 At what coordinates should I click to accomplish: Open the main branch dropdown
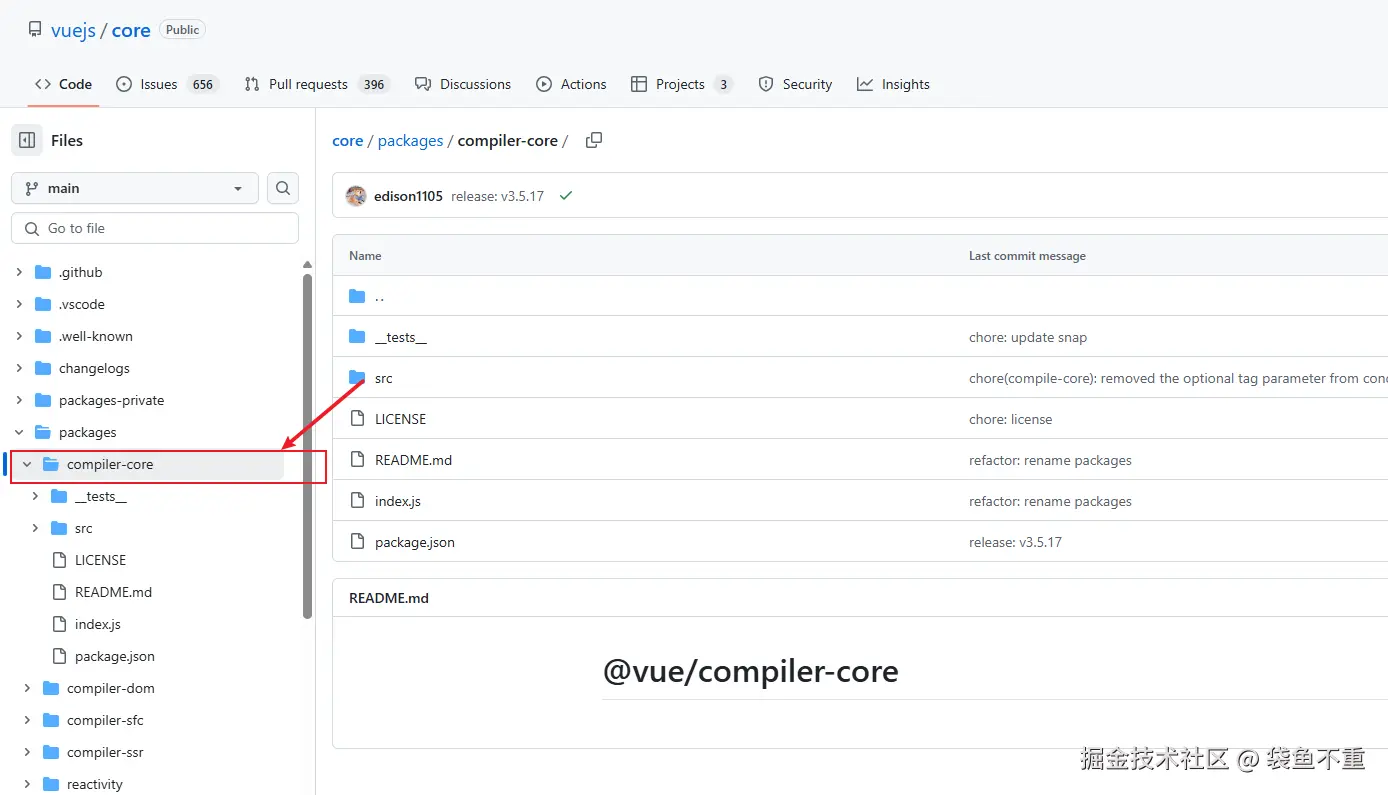click(135, 188)
